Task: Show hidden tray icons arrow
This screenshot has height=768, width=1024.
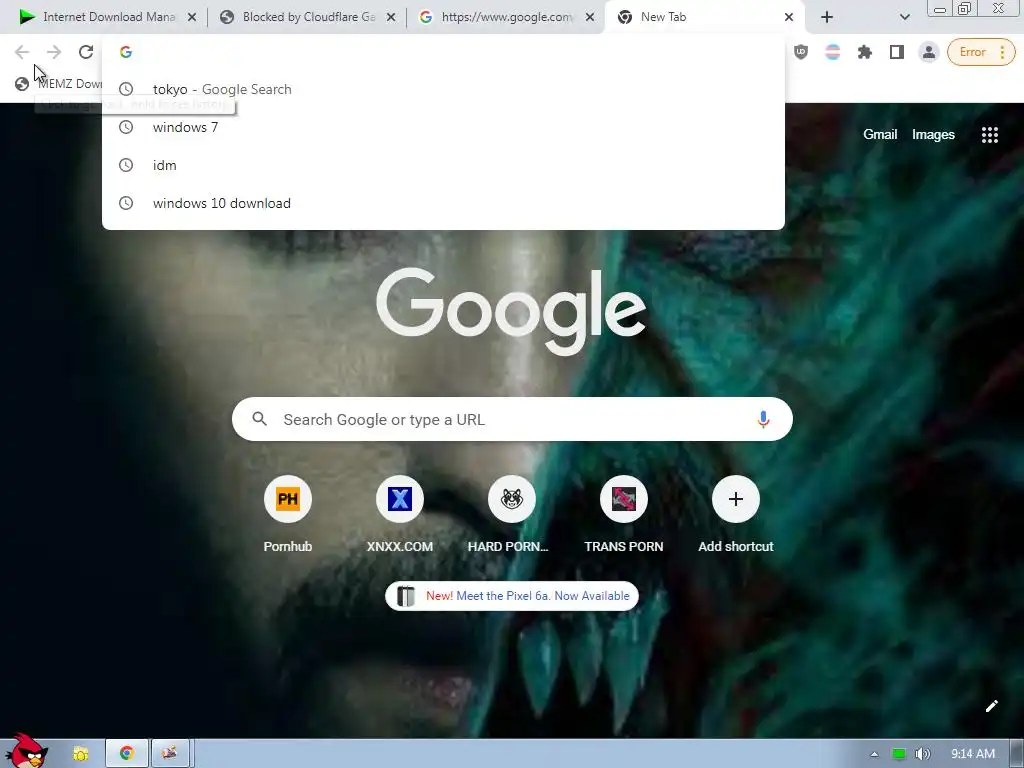Action: point(874,754)
